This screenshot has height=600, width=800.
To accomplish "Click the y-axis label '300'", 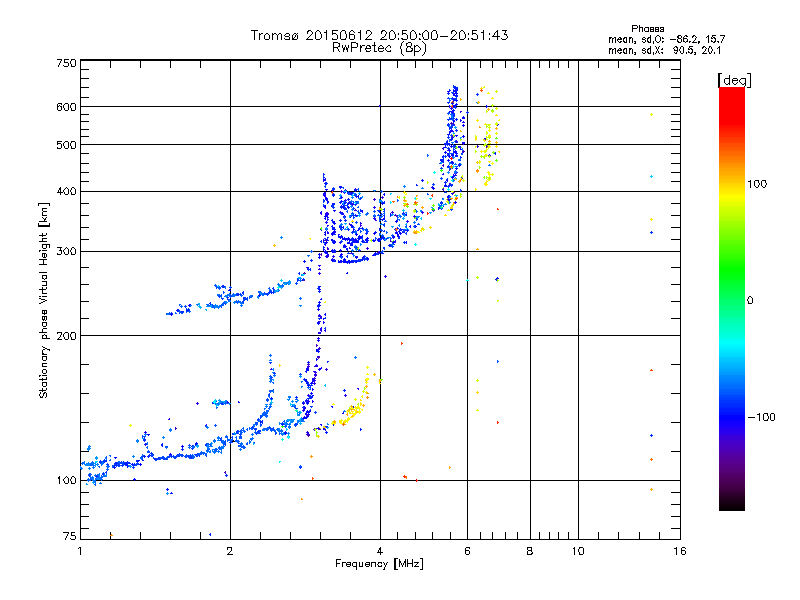I will coord(66,252).
